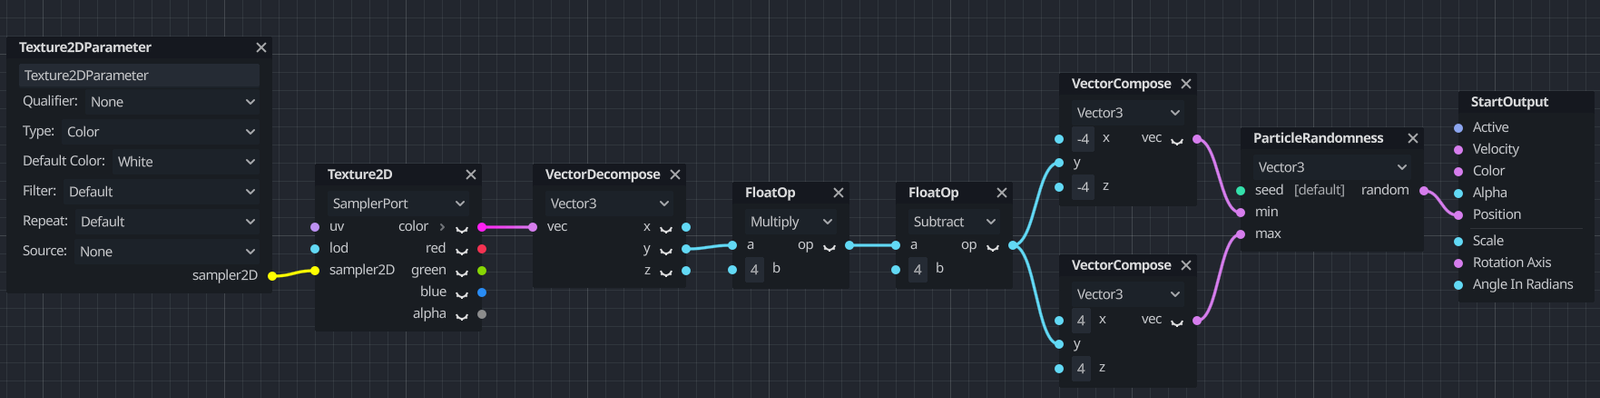Close the Texture2DParameter node

click(x=261, y=48)
